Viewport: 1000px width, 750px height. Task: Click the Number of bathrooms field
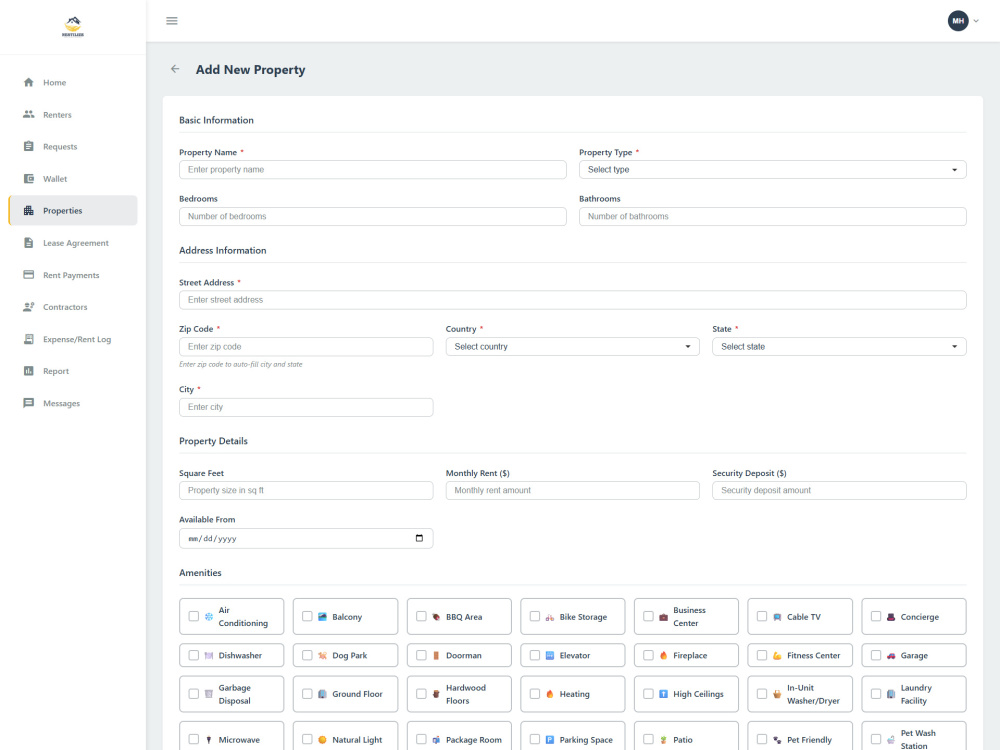tap(772, 216)
